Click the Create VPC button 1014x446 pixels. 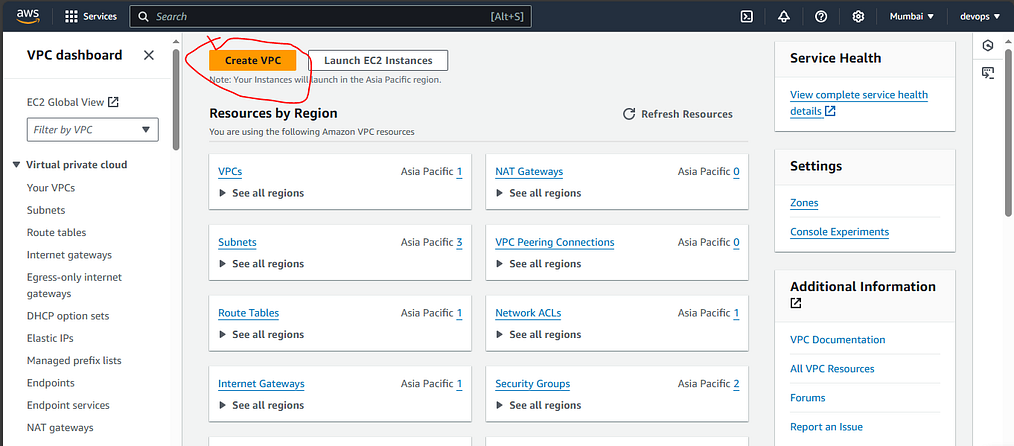coord(253,60)
